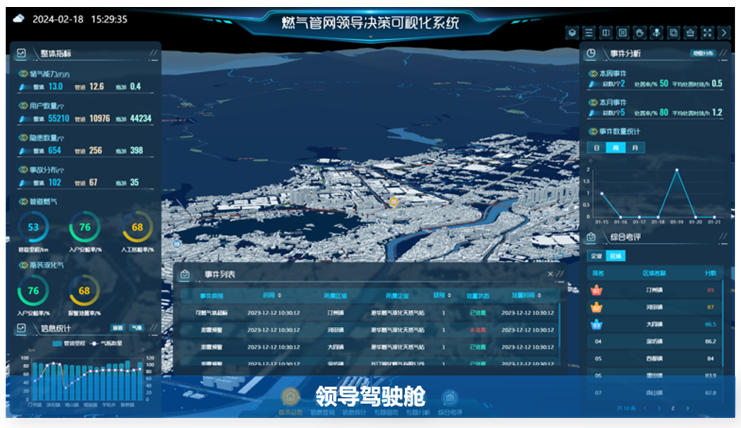The image size is (741, 428).
Task: Close the 事件列表 popup window
Action: pyautogui.click(x=549, y=274)
